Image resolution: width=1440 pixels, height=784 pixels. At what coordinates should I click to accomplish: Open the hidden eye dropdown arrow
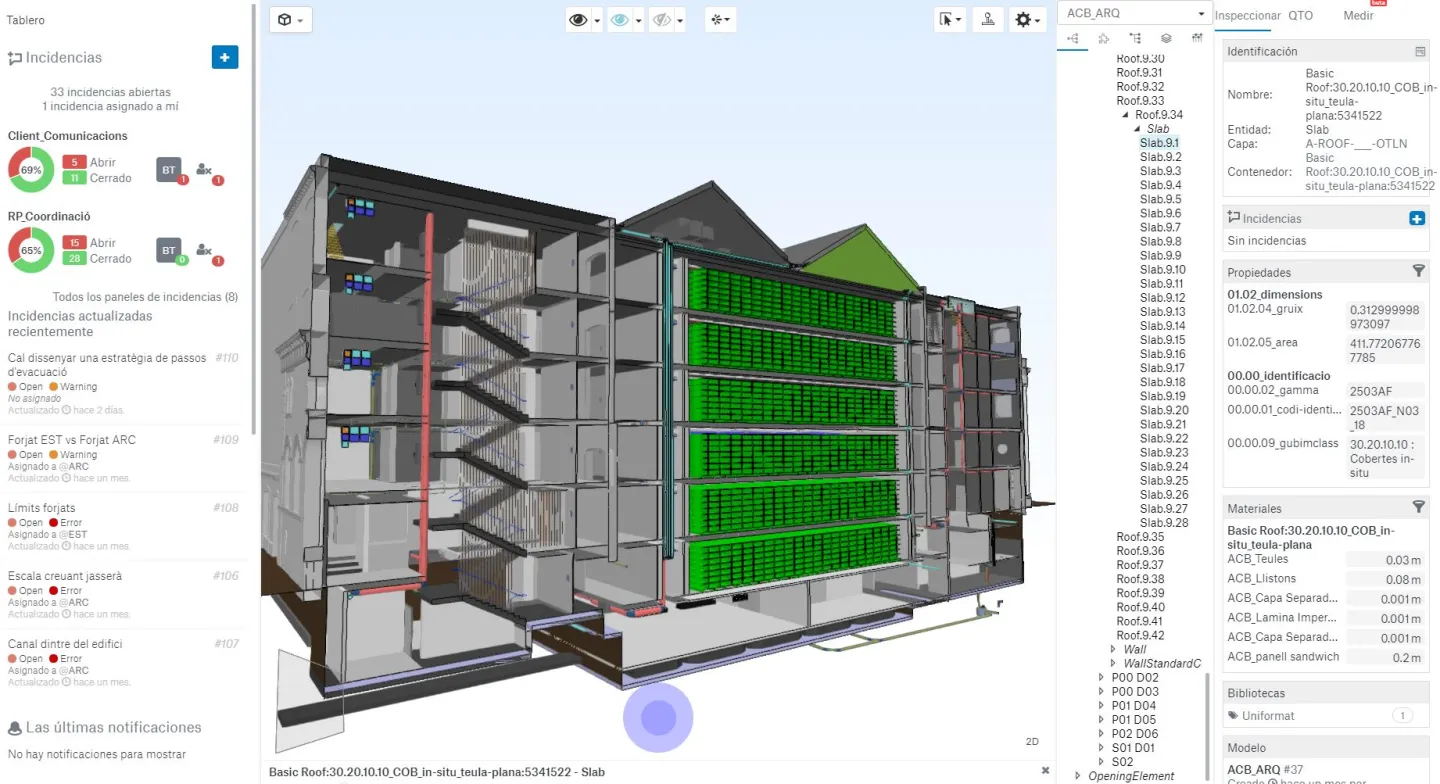[x=680, y=21]
